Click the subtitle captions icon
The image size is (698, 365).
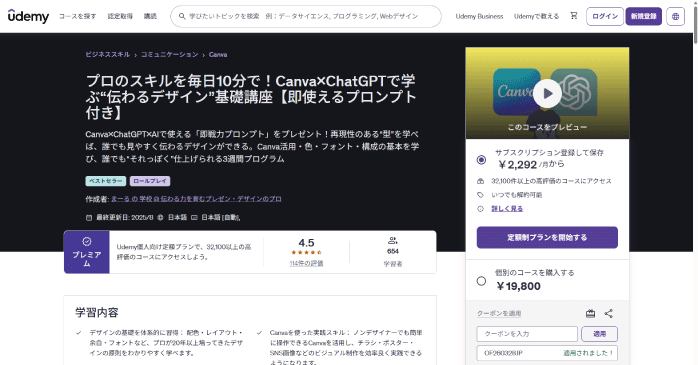(194, 218)
